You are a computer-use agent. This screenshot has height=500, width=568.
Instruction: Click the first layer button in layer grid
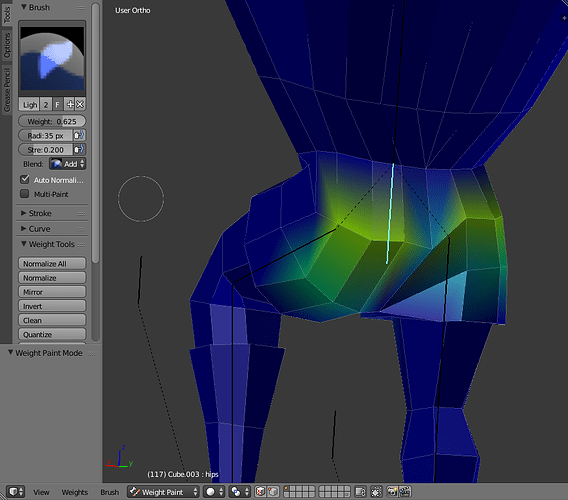click(287, 489)
